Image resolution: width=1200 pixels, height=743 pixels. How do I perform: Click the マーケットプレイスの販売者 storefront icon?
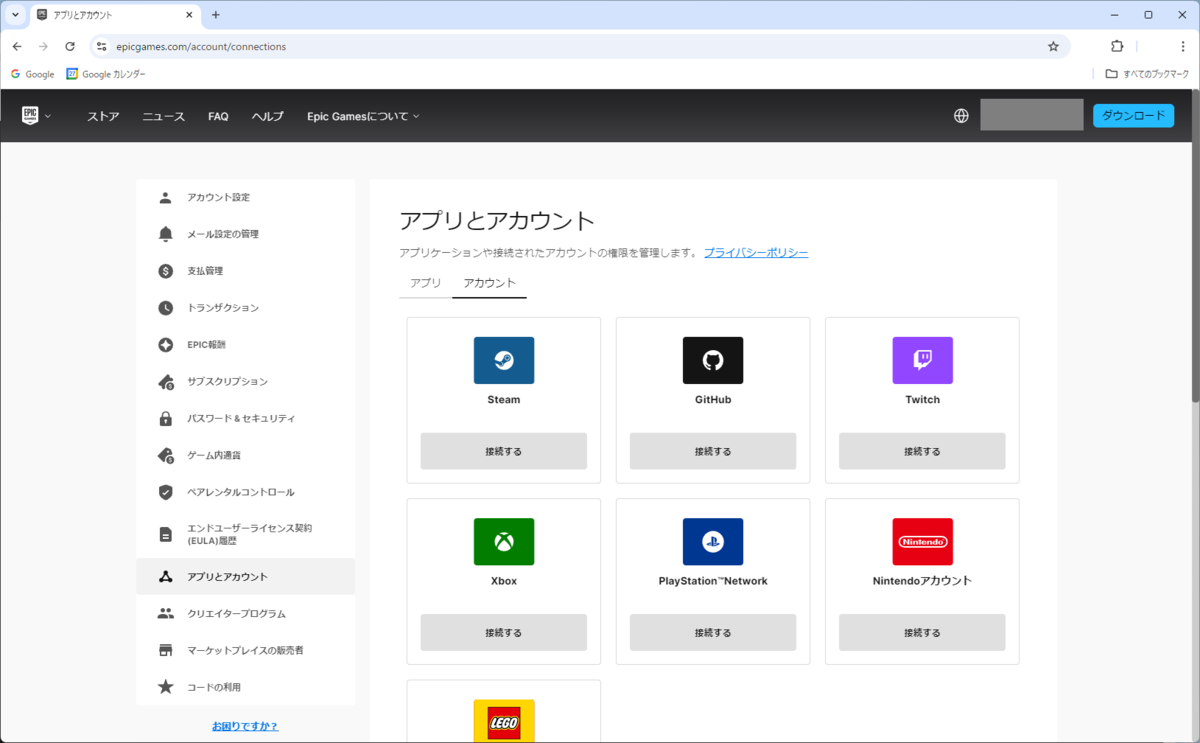click(166, 650)
